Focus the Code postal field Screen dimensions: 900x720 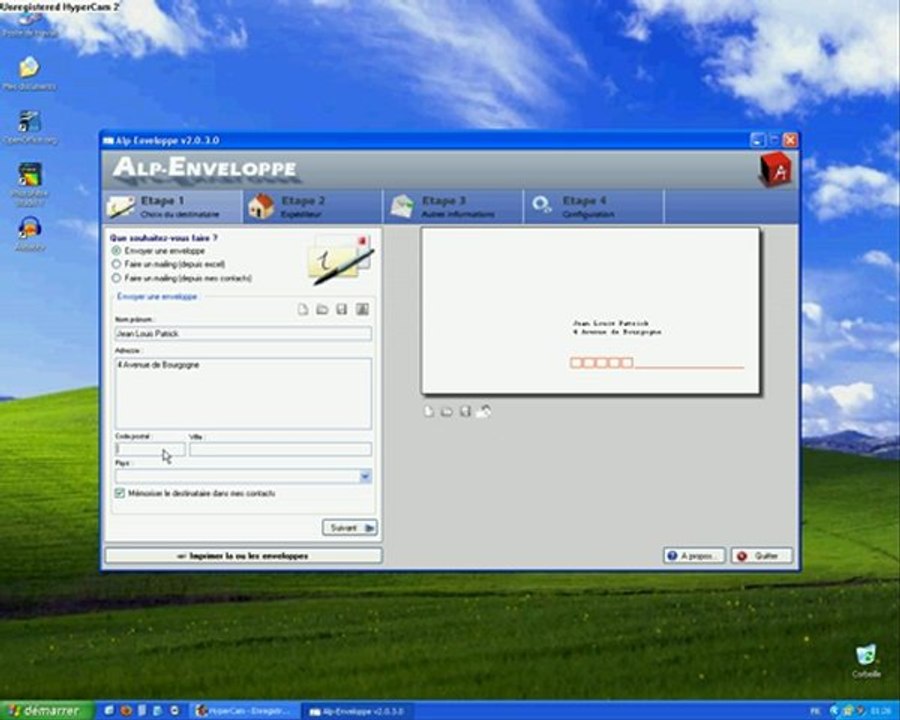click(150, 449)
